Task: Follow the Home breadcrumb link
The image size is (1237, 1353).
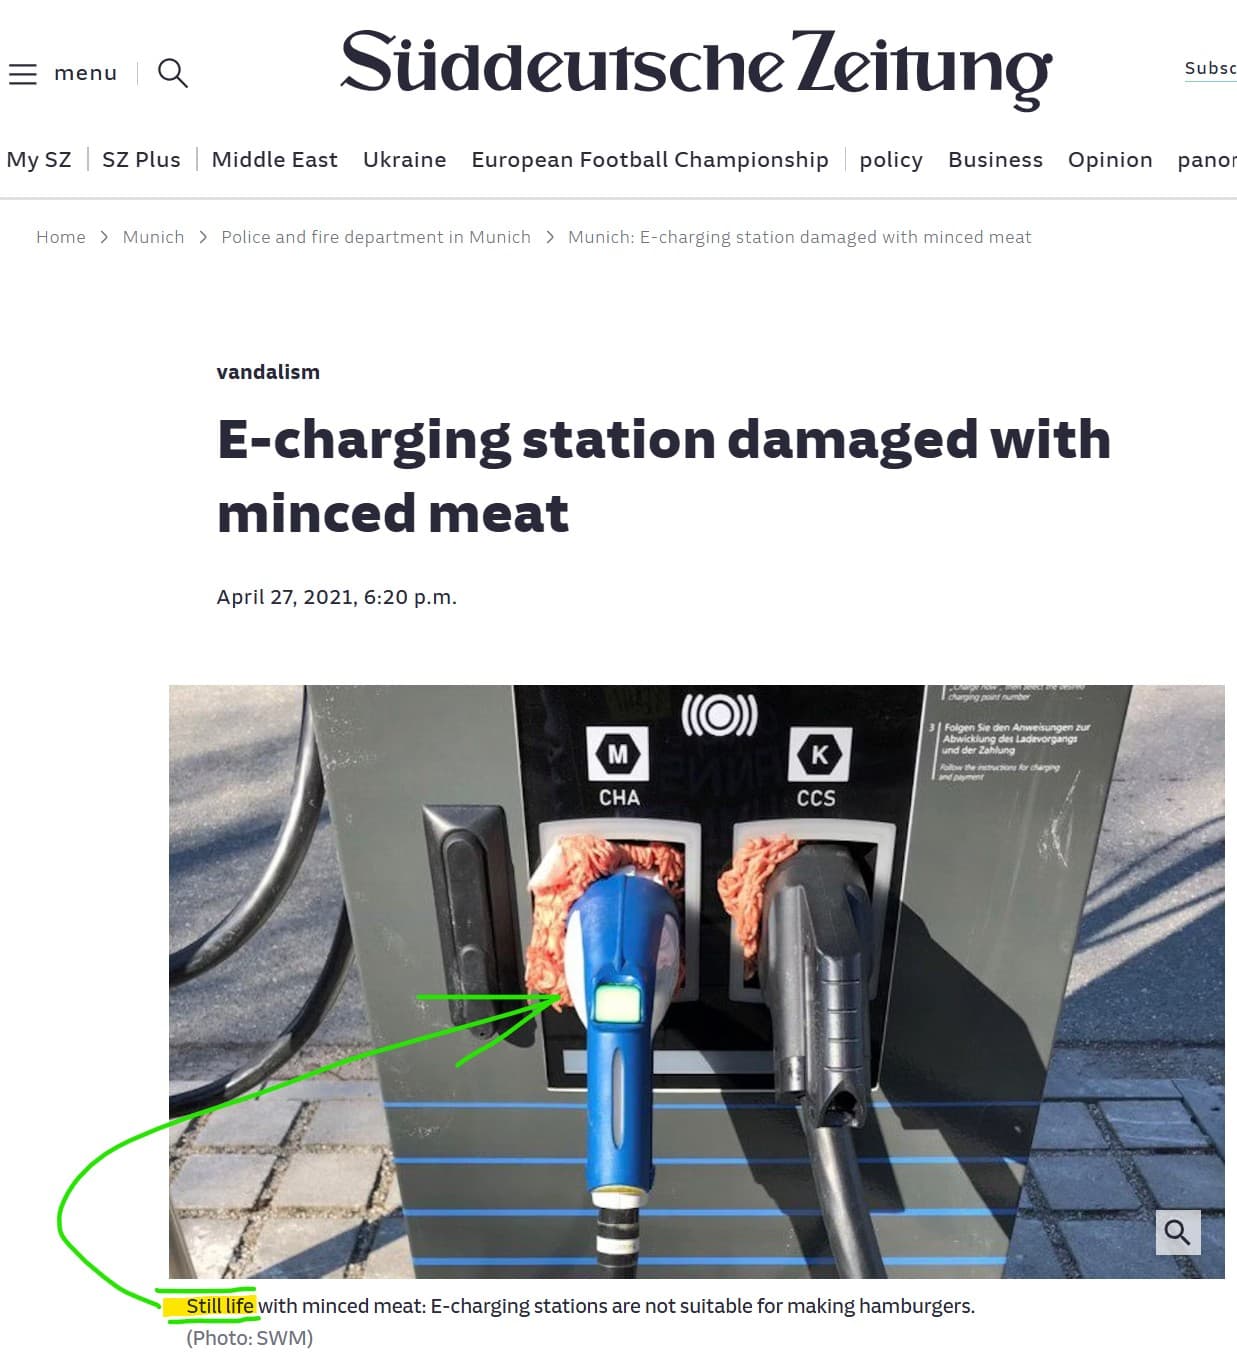Action: coord(61,237)
